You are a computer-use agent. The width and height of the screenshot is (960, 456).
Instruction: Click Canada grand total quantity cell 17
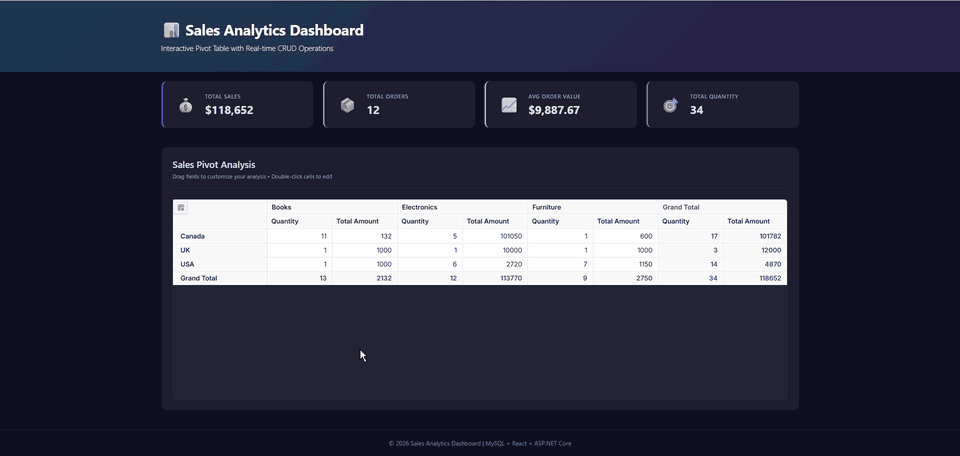pyautogui.click(x=690, y=236)
